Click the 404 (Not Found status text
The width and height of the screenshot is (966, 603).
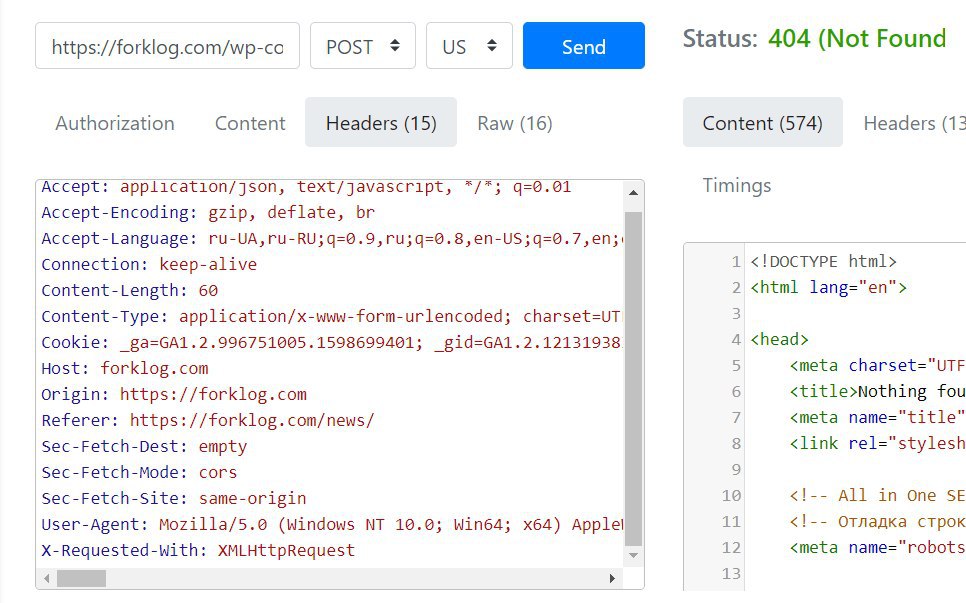[857, 39]
